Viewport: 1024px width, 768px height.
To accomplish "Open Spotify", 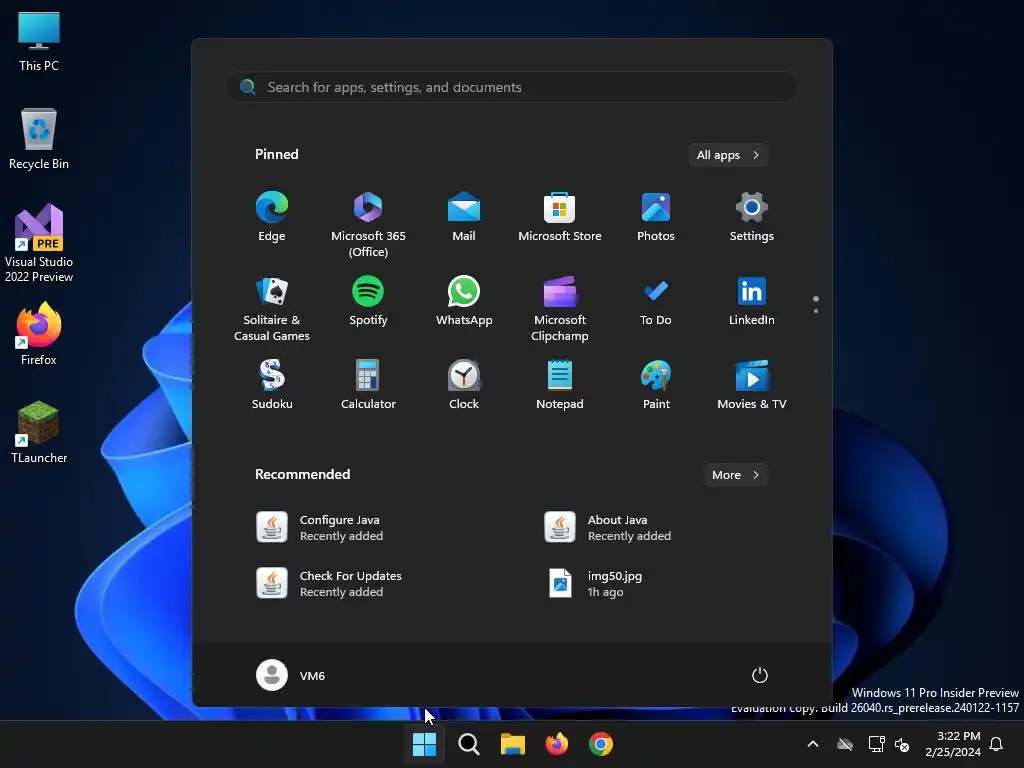I will coord(368,301).
